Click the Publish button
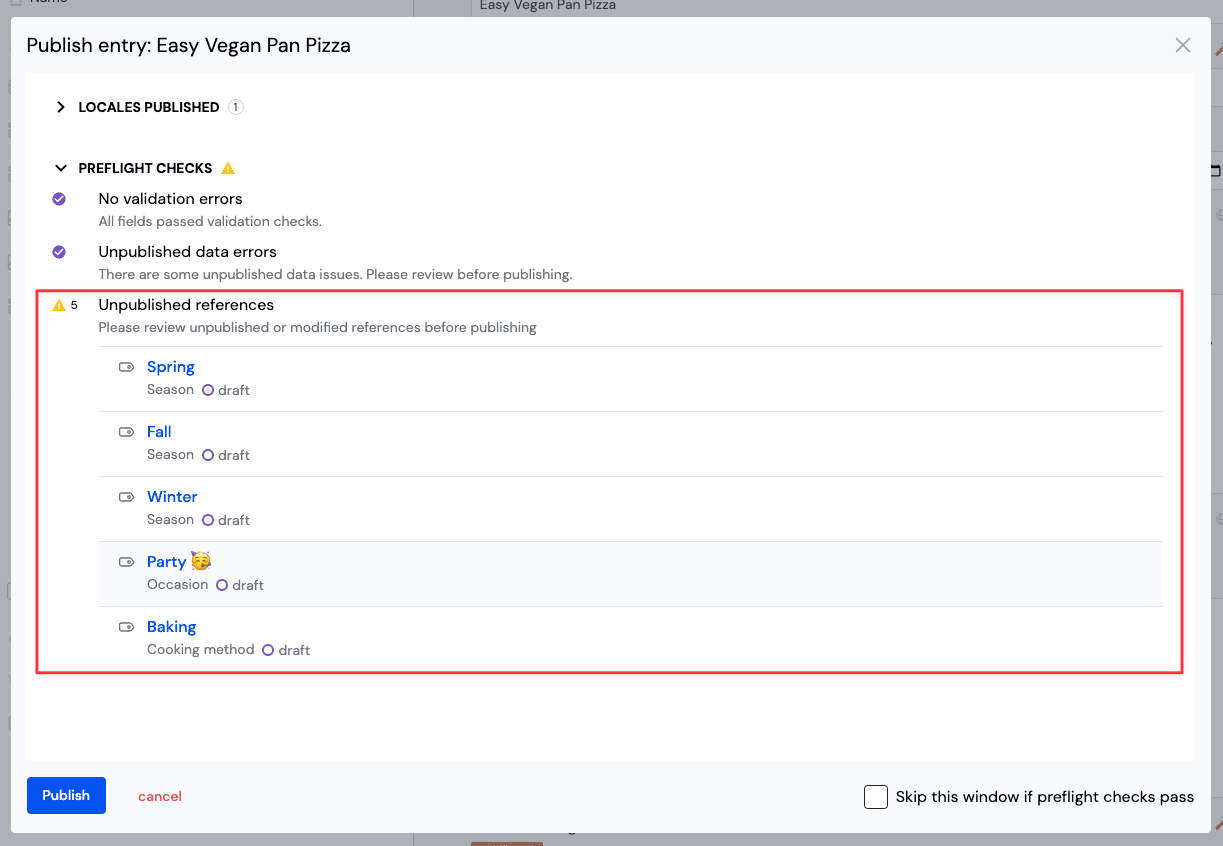Screen dimensions: 1223x846 (x=66, y=795)
